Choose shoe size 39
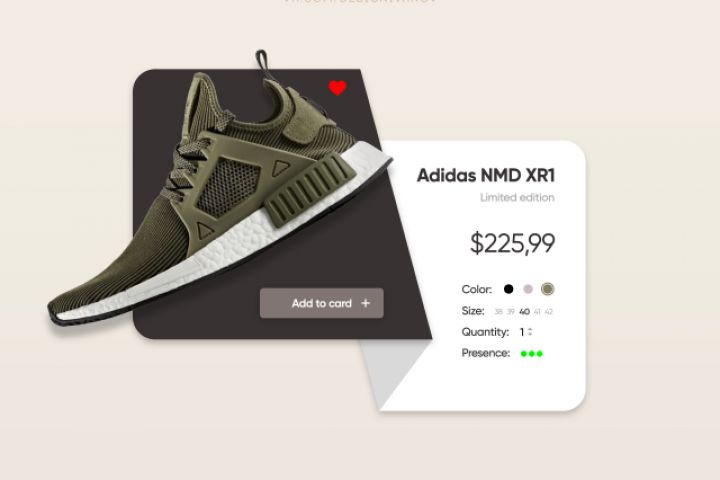Viewport: 720px width, 480px height. [x=511, y=312]
